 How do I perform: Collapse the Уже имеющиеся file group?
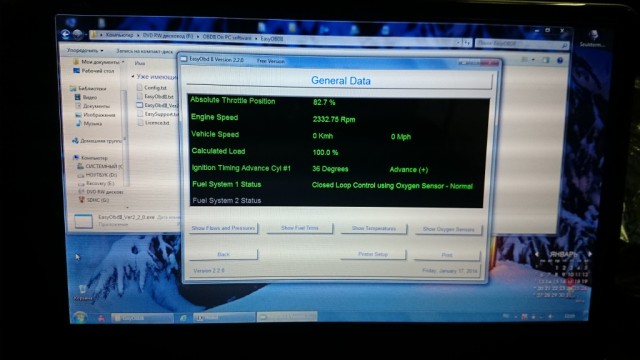133,76
